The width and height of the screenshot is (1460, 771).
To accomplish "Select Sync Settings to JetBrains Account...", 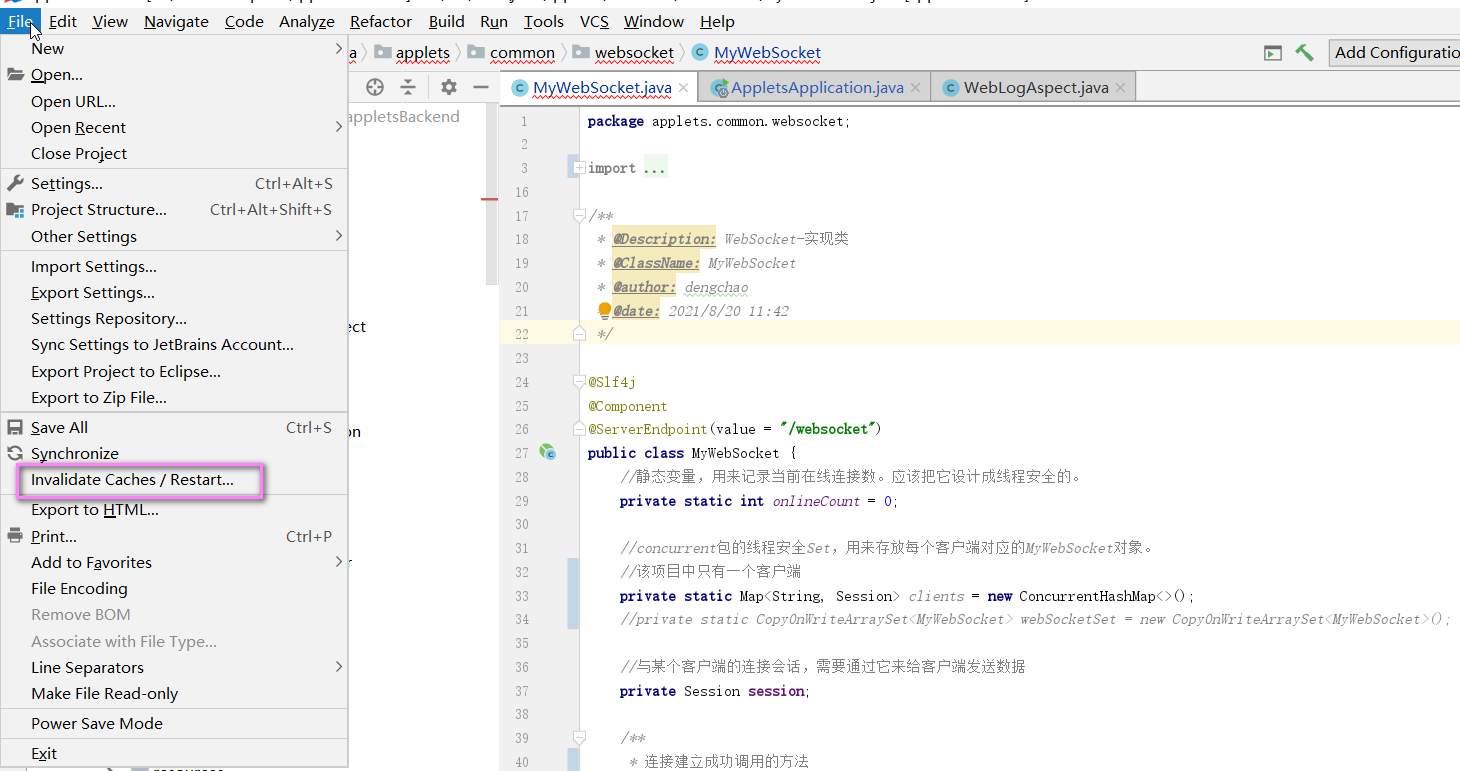I will tap(174, 344).
